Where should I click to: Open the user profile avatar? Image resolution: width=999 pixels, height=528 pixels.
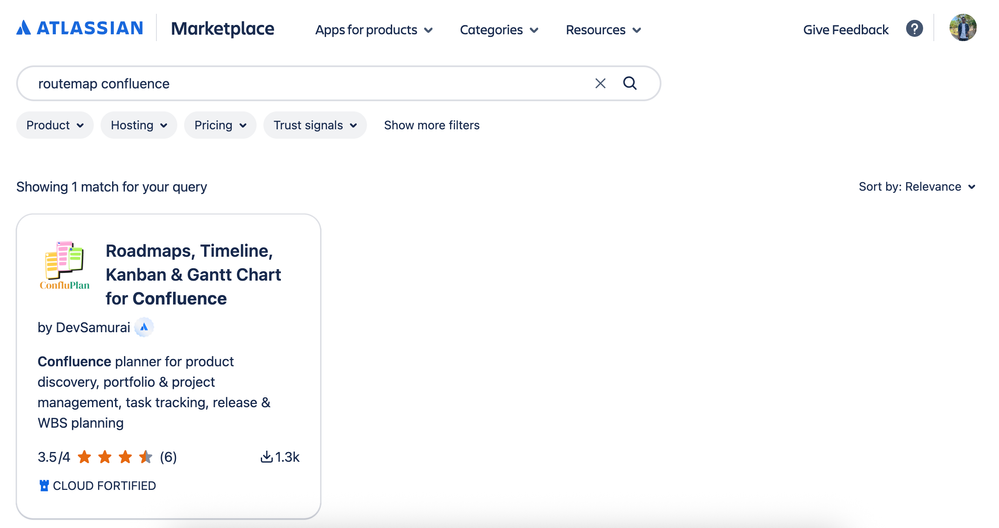click(x=962, y=29)
